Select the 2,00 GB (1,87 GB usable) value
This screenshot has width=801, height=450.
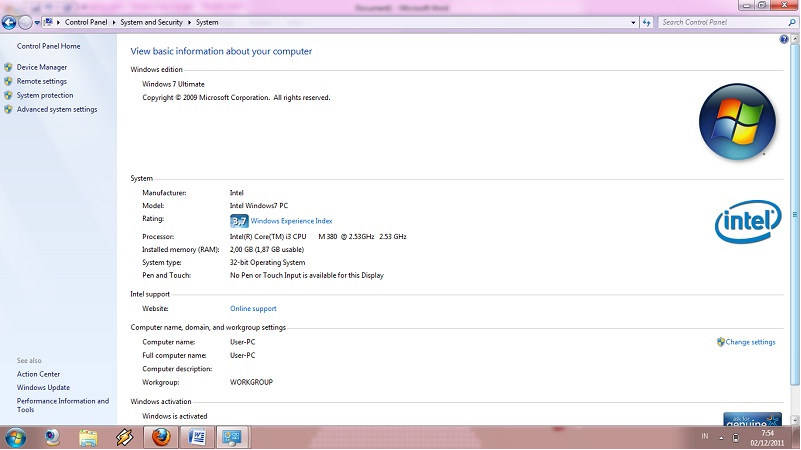267,250
